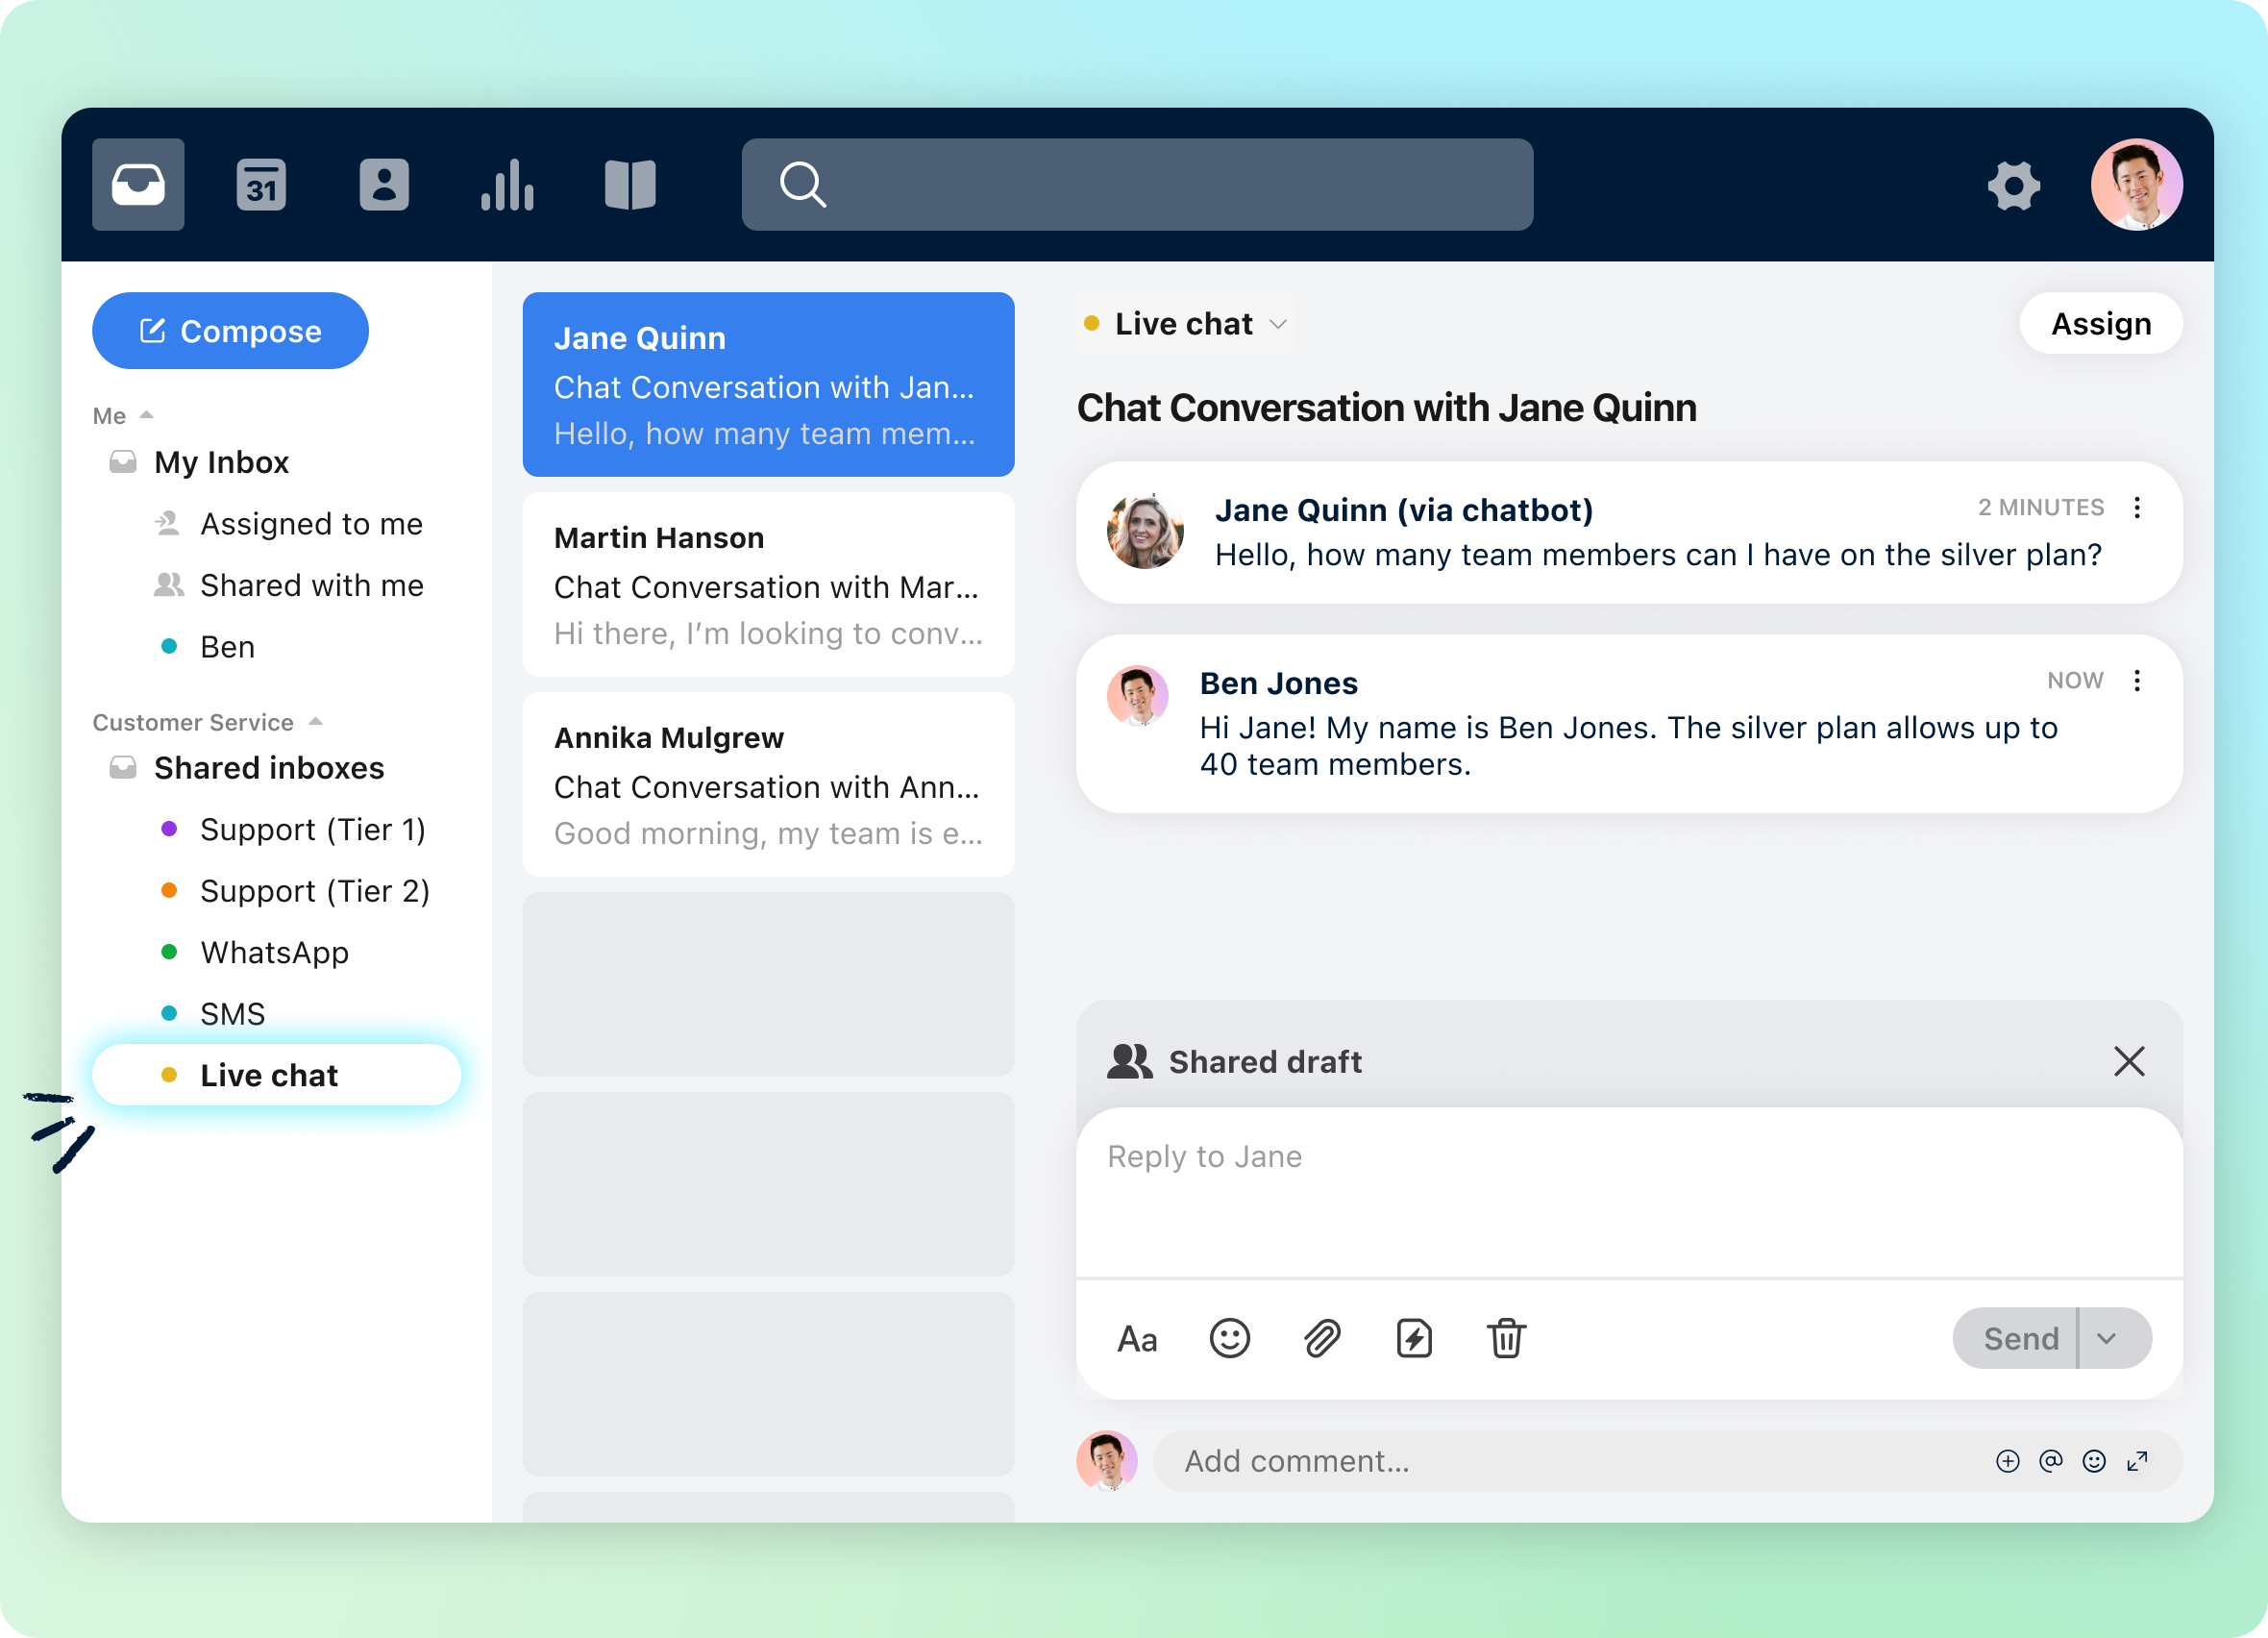
Task: Open settings gear icon
Action: point(2013,185)
